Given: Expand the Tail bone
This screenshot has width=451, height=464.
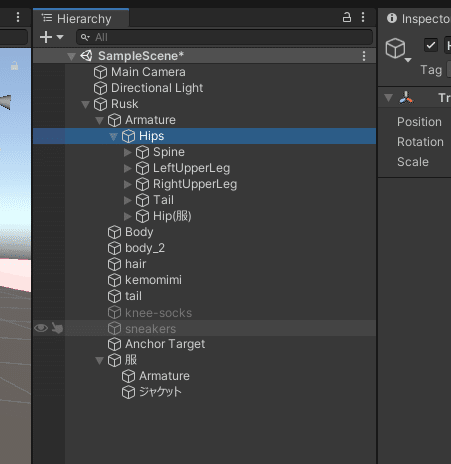Looking at the screenshot, I should 127,200.
